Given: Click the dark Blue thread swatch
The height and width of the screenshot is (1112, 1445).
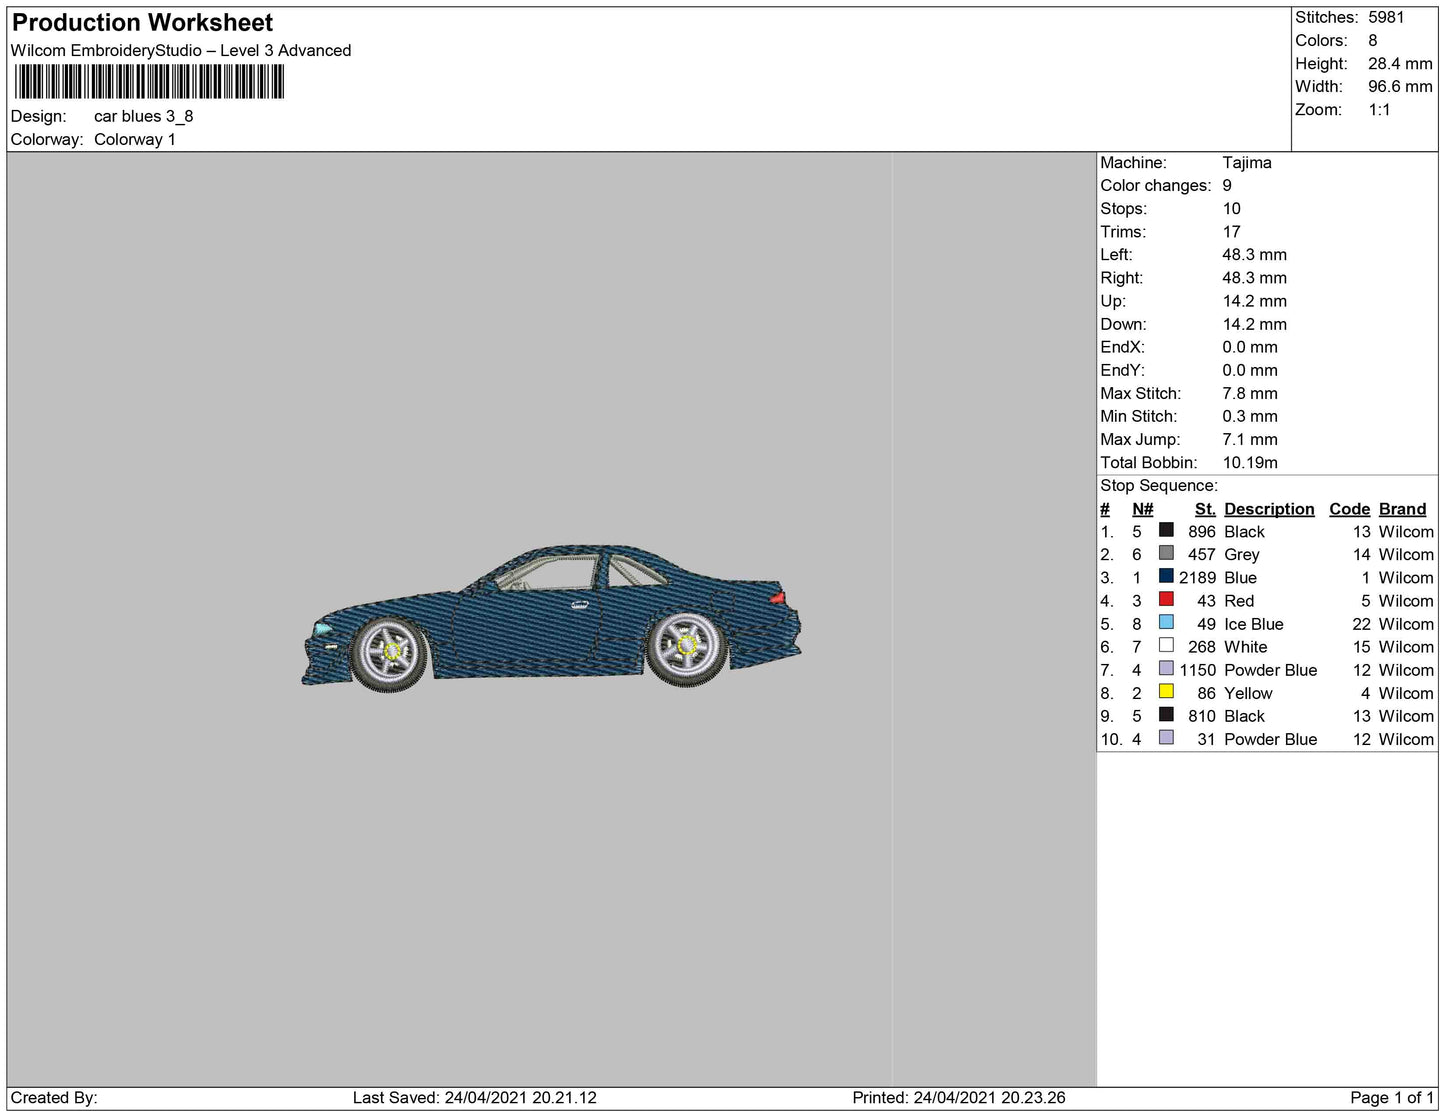Looking at the screenshot, I should [x=1166, y=576].
